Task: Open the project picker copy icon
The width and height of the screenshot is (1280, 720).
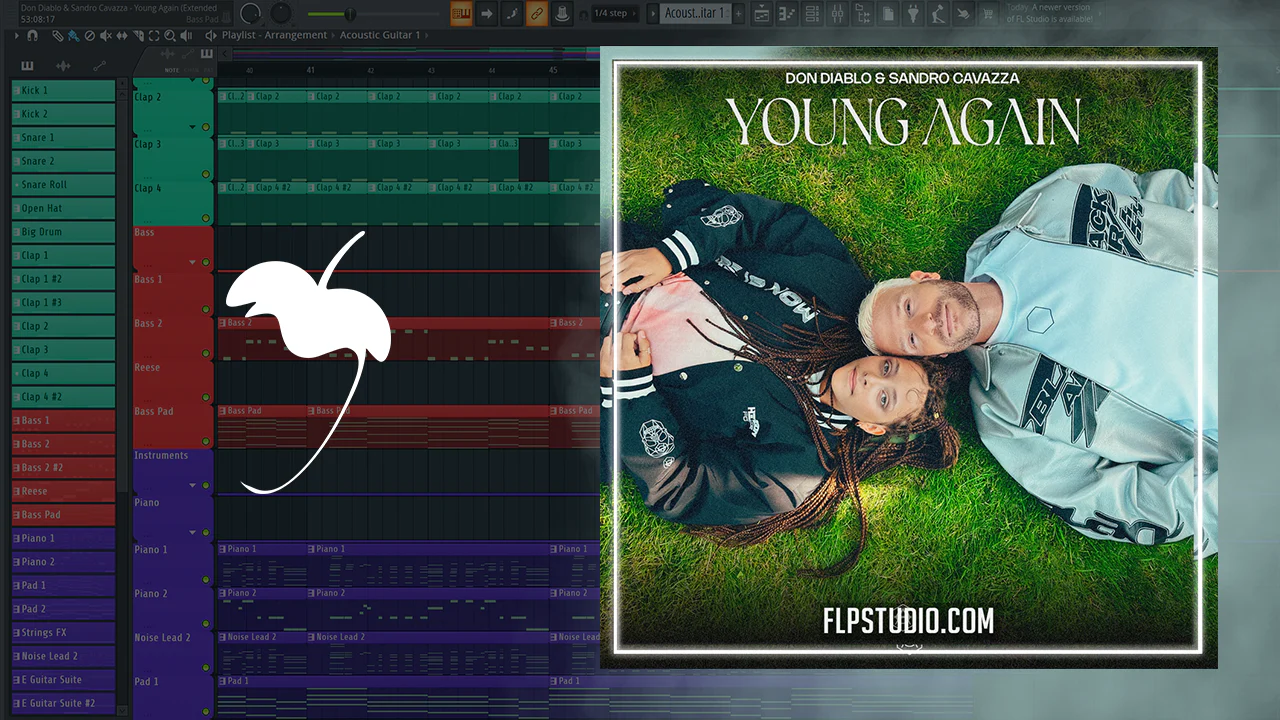Action: click(x=888, y=13)
